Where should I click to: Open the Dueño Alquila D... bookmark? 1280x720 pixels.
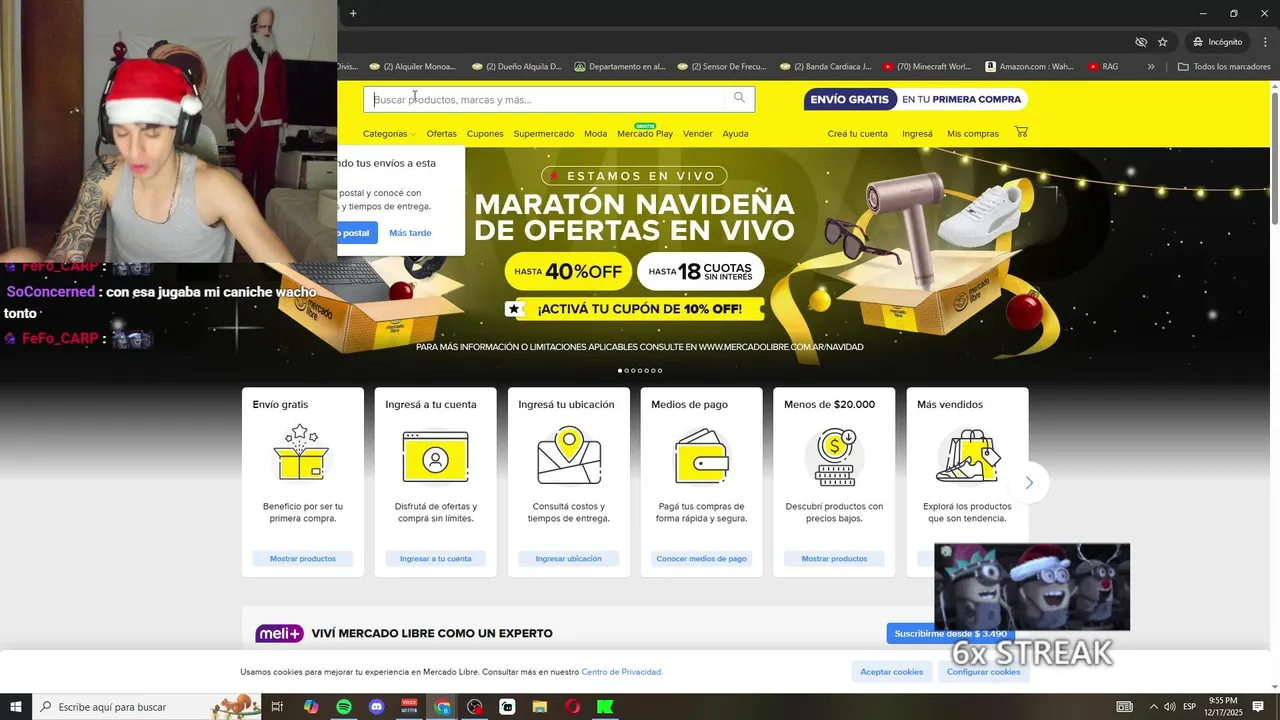point(515,67)
